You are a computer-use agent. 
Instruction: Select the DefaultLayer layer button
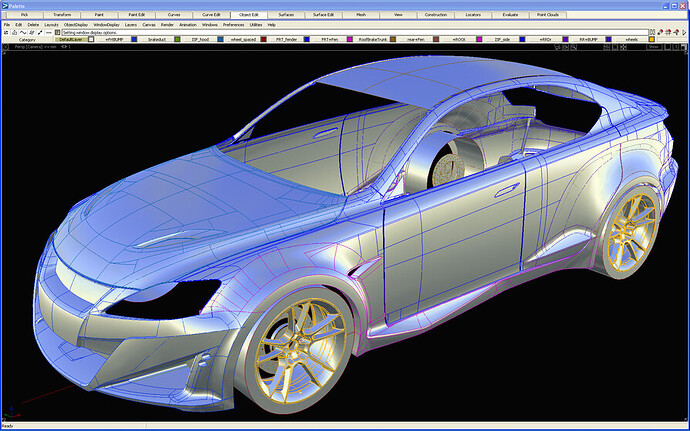point(71,40)
